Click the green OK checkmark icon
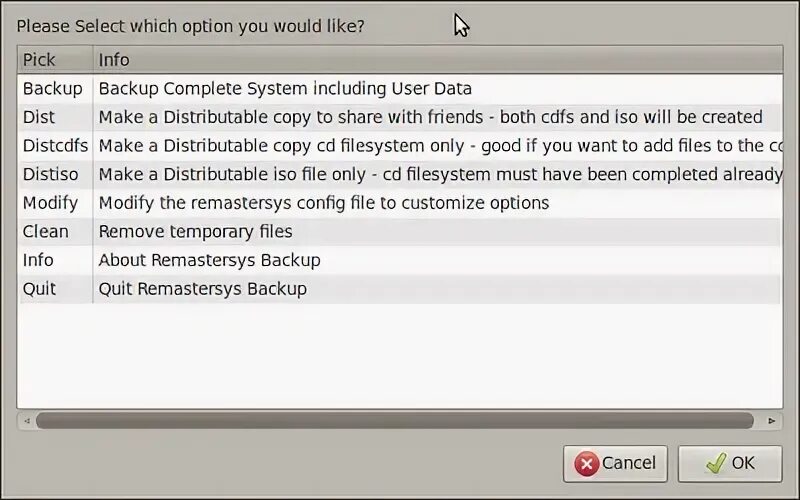The width and height of the screenshot is (800, 500). pyautogui.click(x=715, y=464)
